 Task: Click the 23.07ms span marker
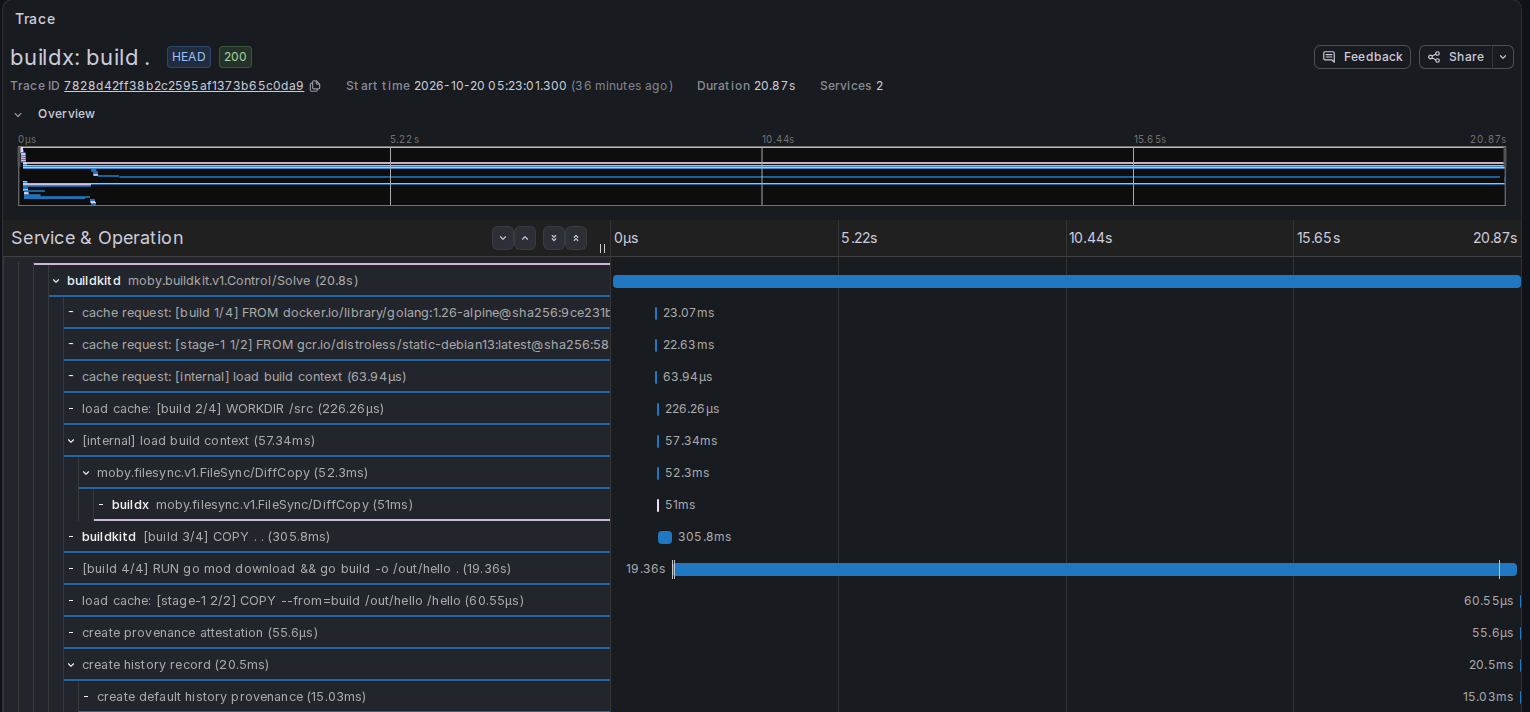pos(656,313)
